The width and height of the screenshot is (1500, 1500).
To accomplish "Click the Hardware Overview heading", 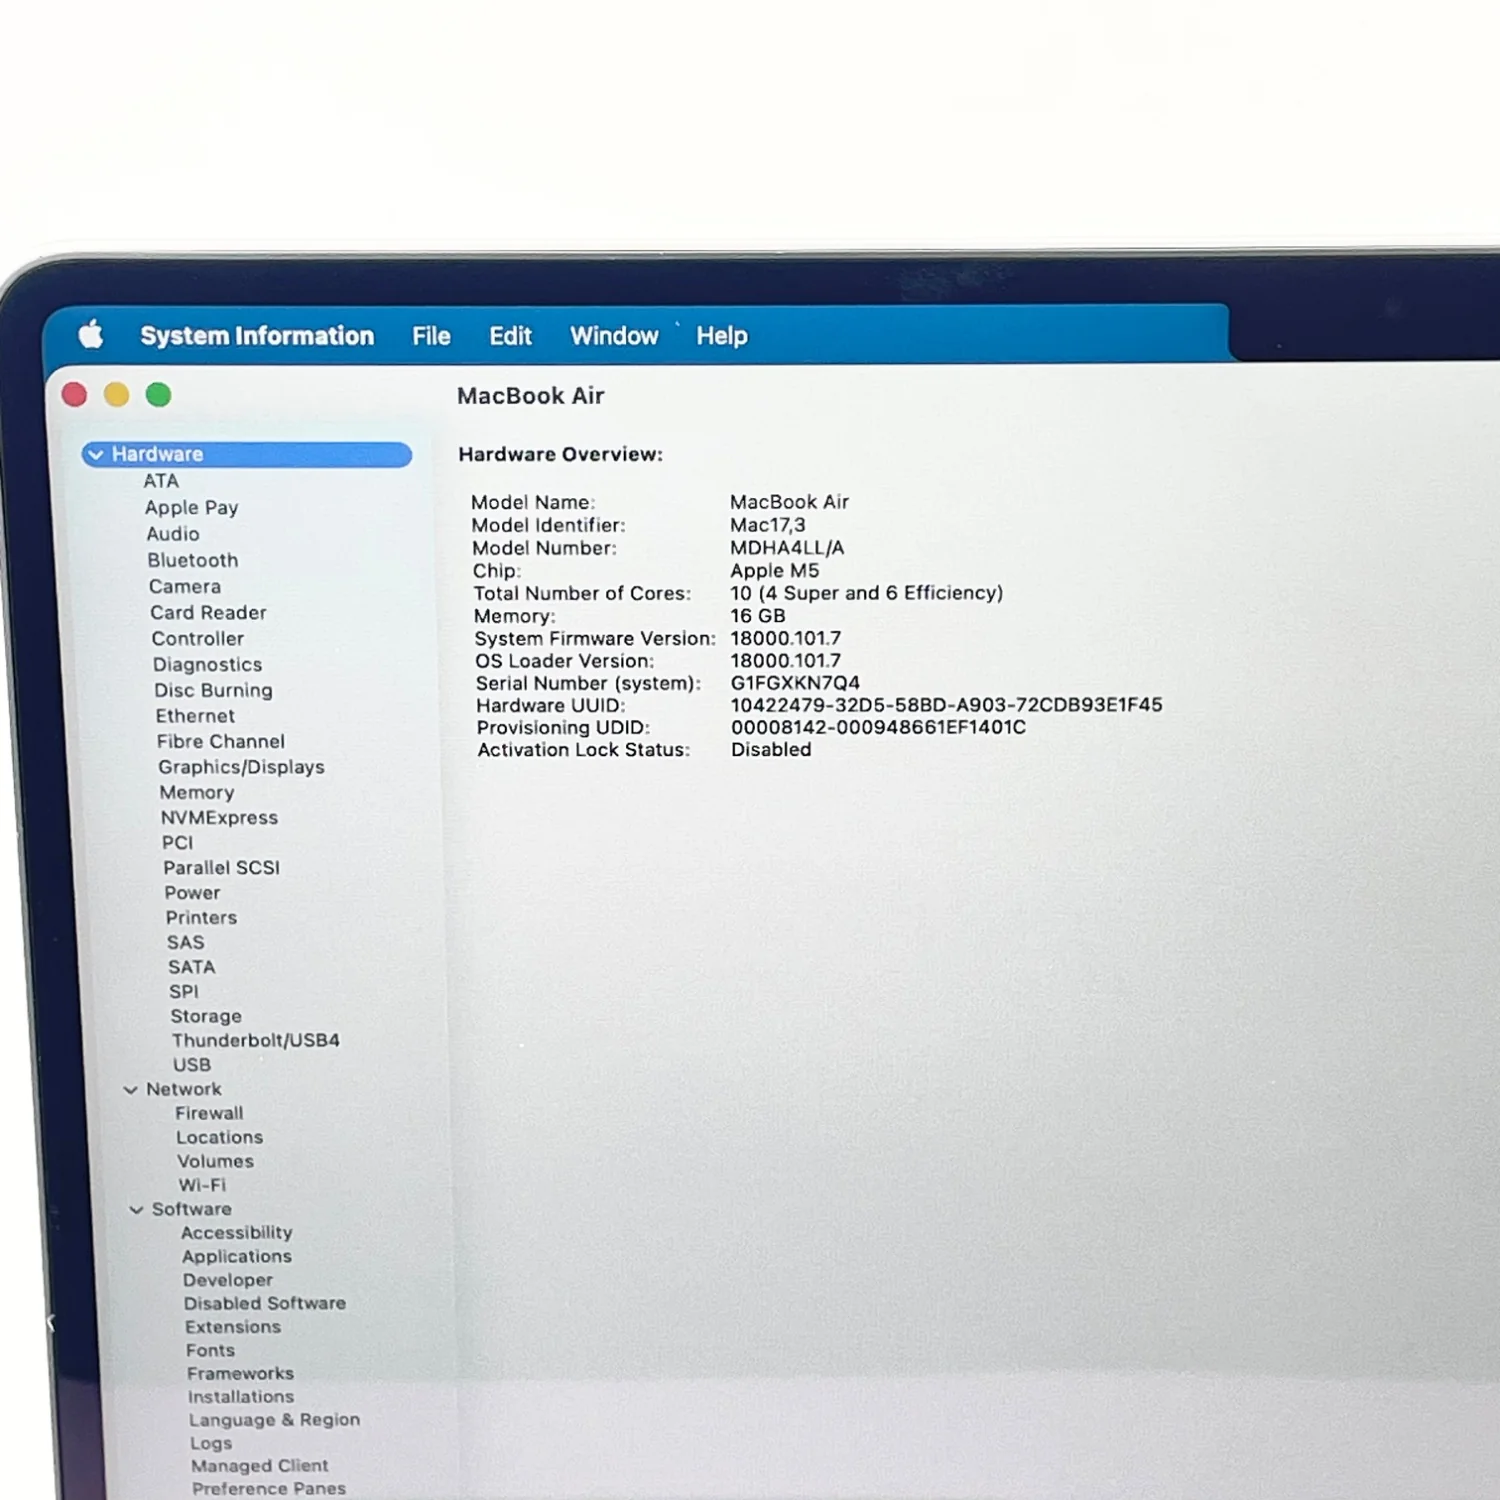I will pyautogui.click(x=560, y=454).
